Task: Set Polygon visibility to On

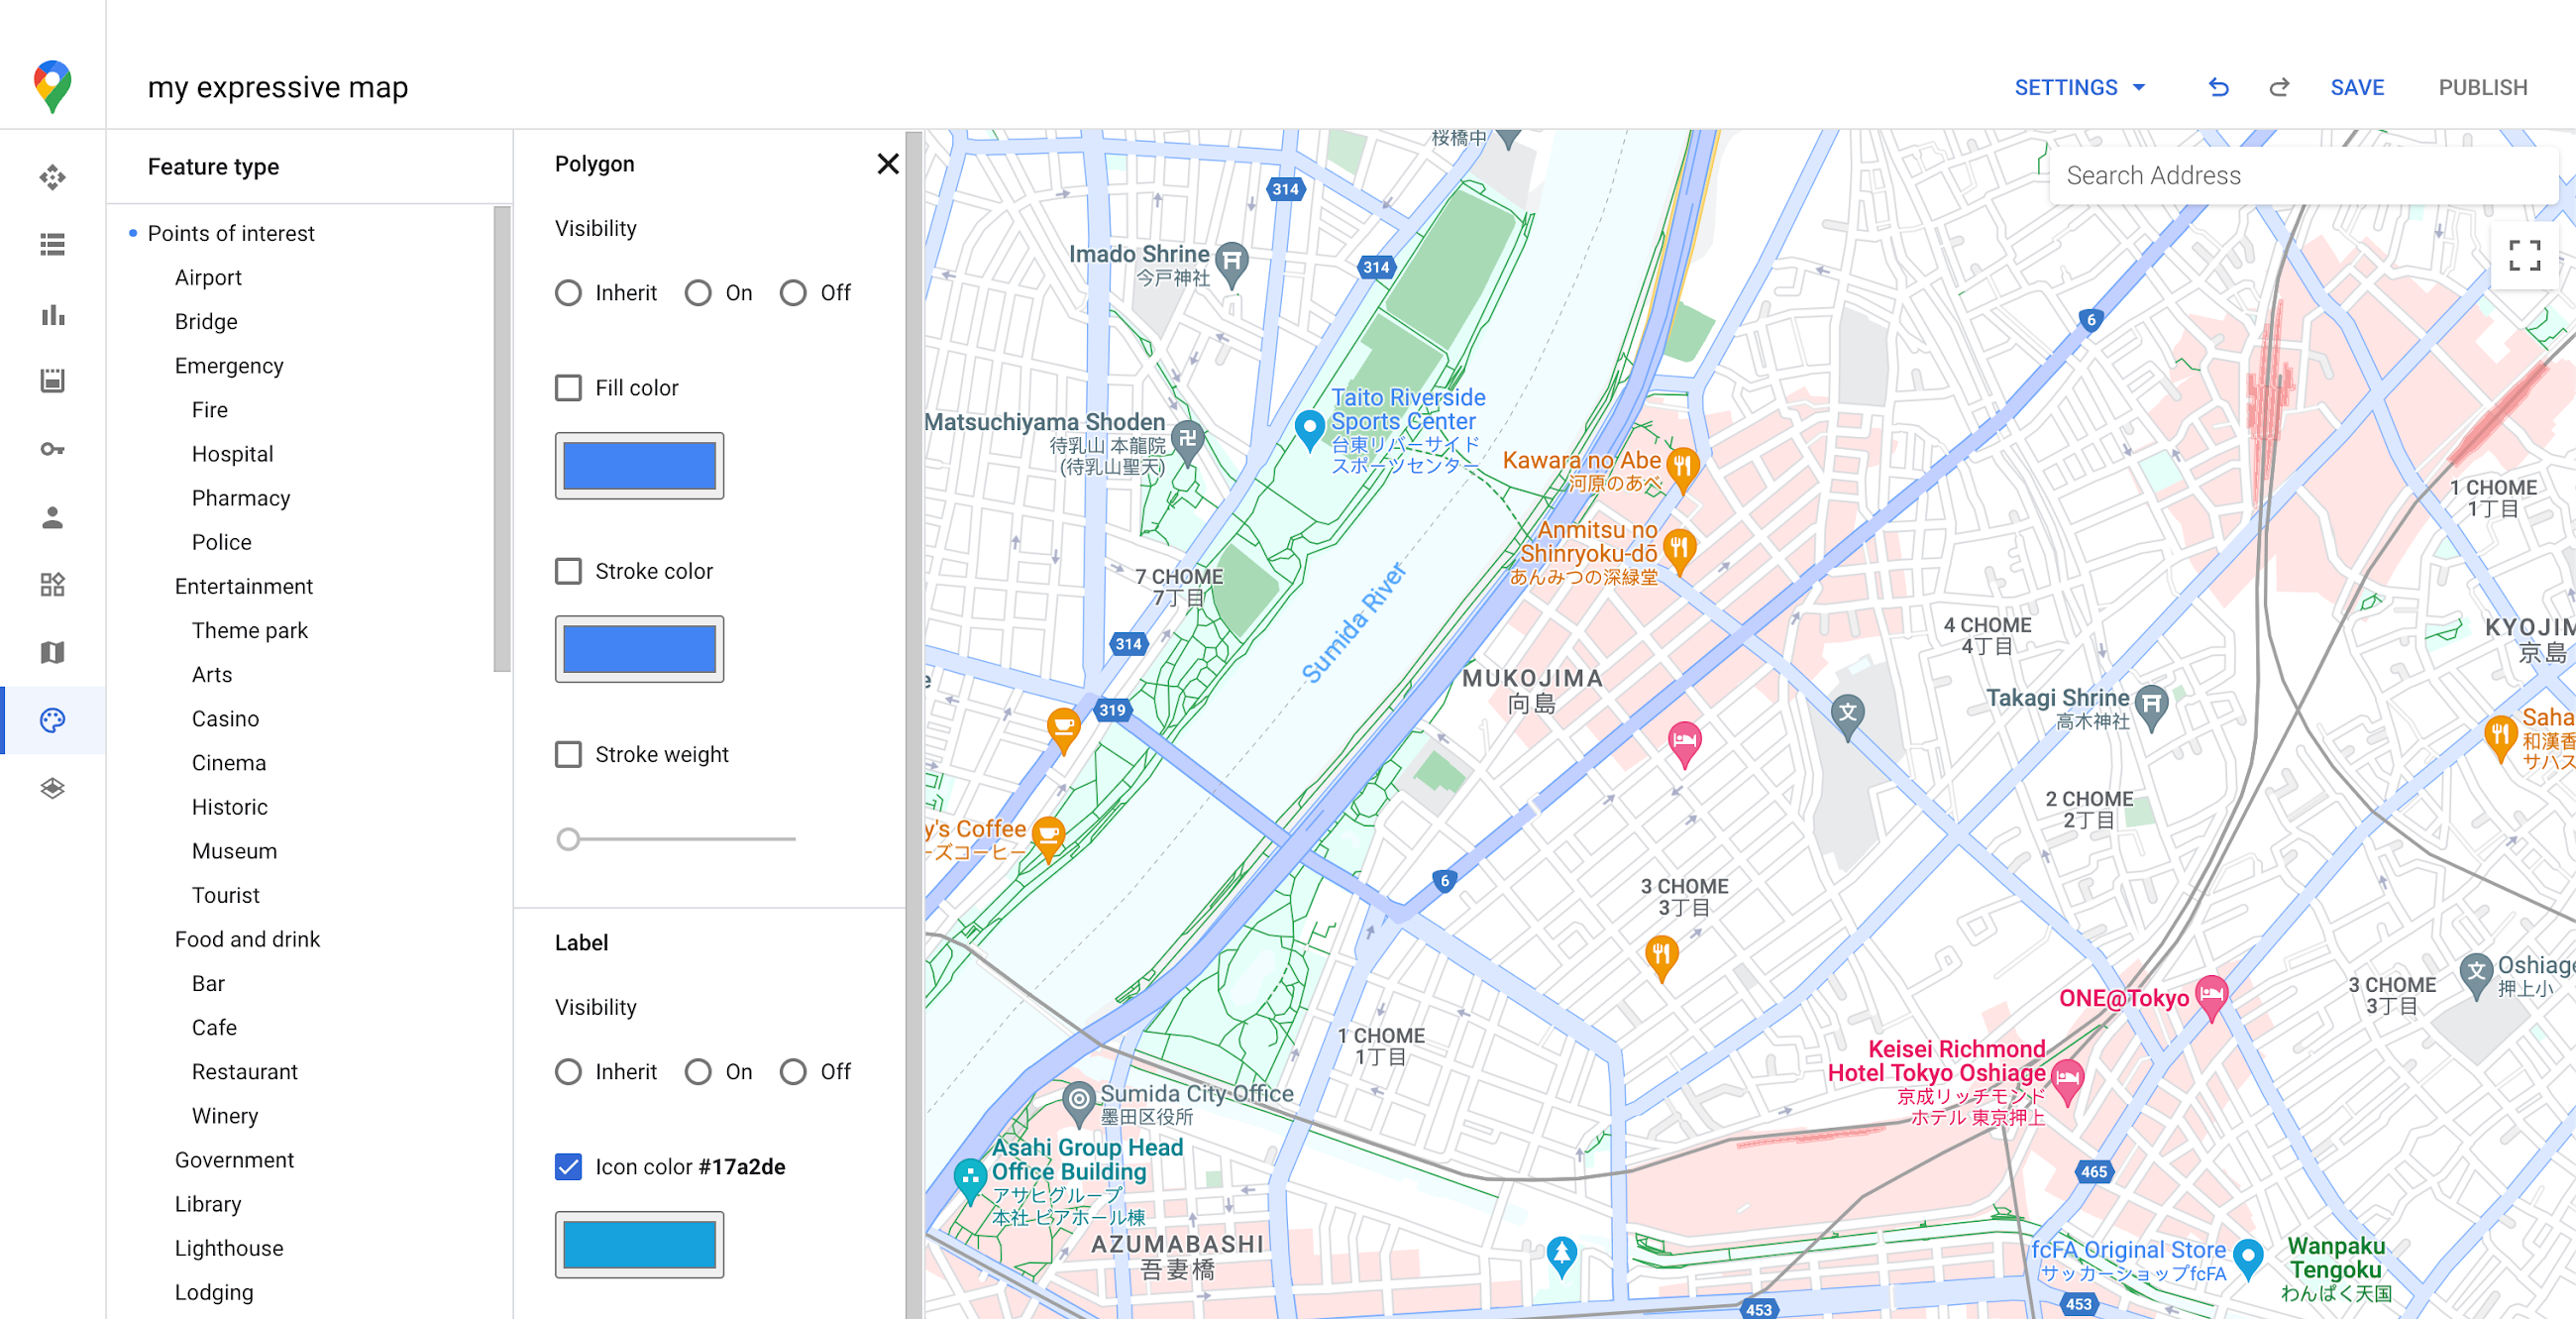Action: point(698,292)
